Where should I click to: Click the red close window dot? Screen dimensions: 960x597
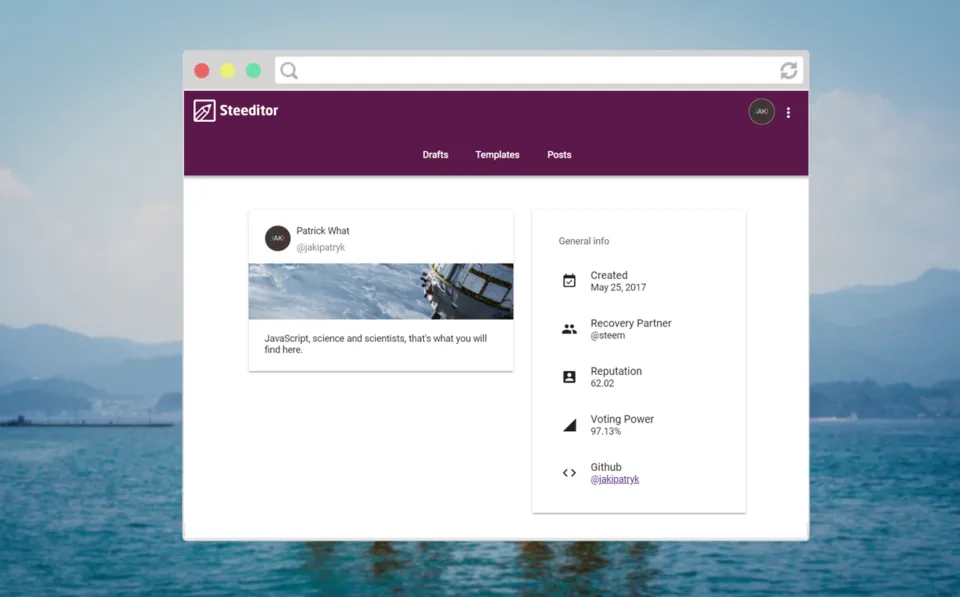(x=201, y=71)
